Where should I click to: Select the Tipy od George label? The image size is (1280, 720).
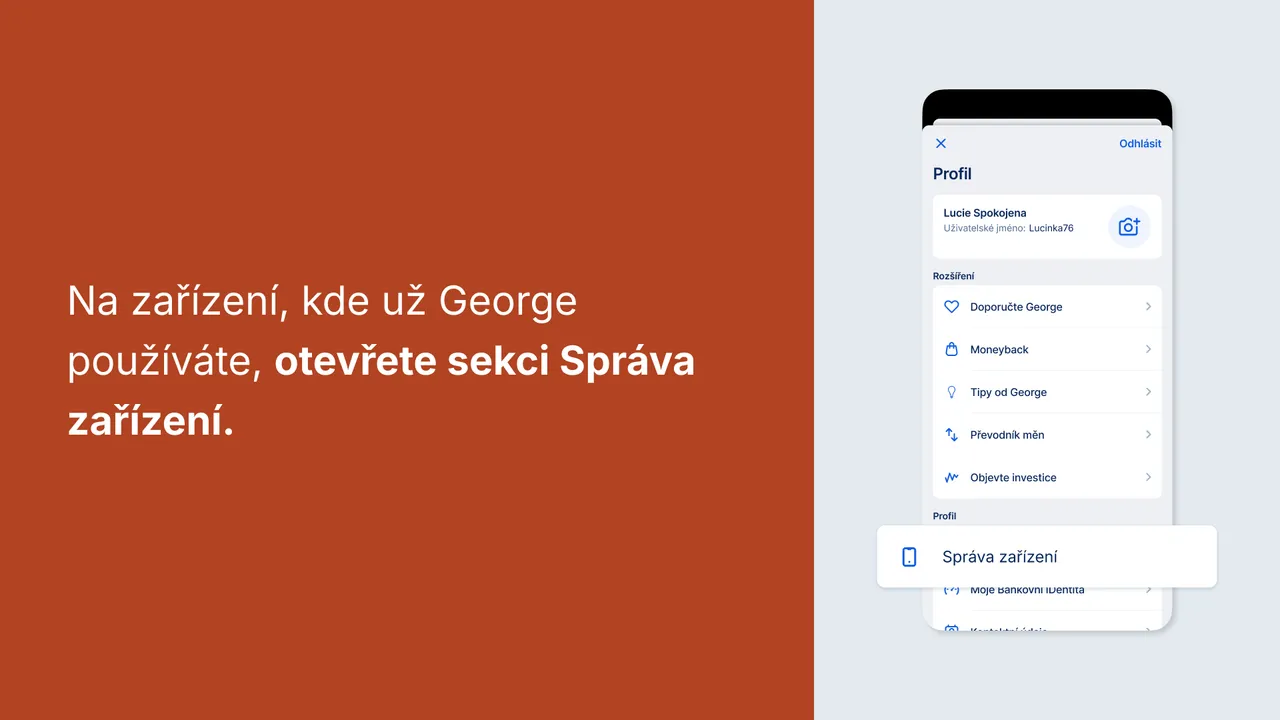point(1008,392)
